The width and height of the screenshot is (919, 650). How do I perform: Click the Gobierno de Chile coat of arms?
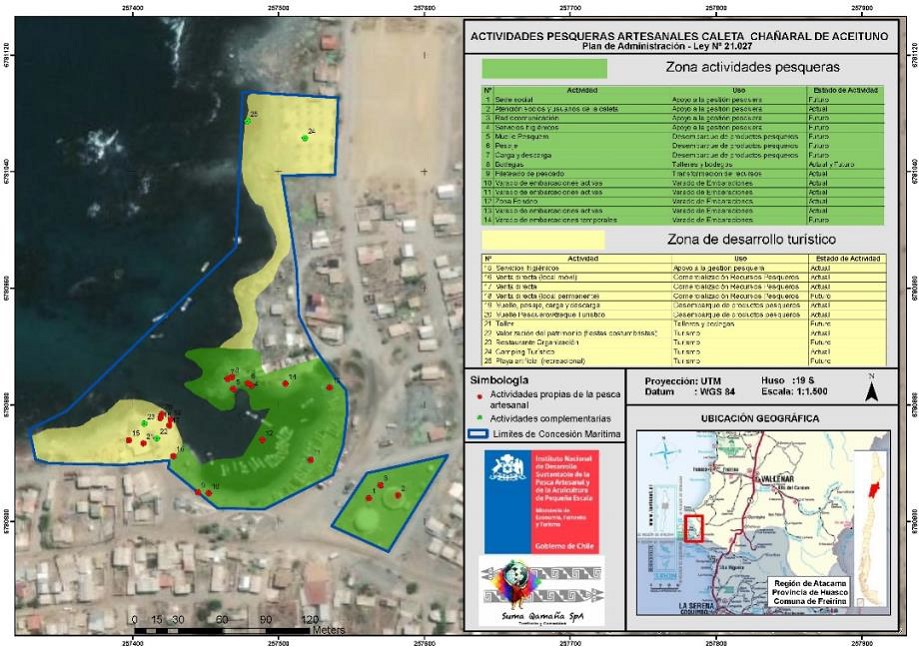pos(508,469)
